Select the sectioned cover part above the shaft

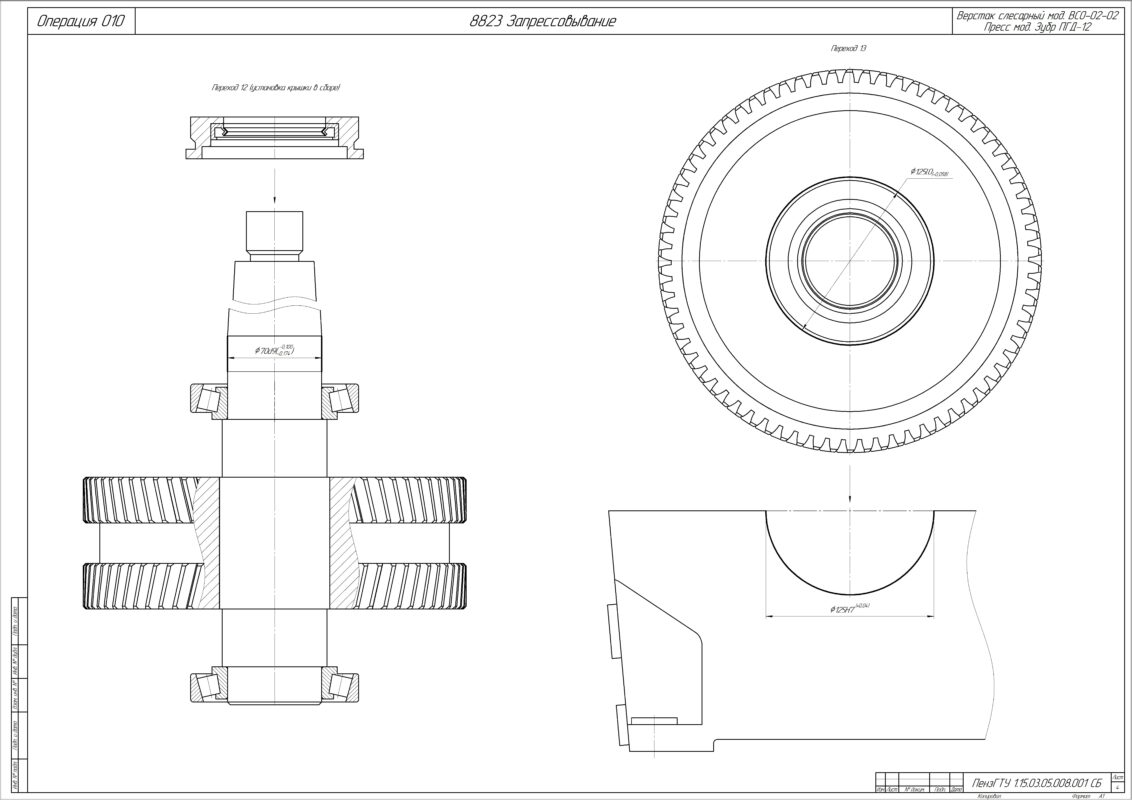(275, 136)
